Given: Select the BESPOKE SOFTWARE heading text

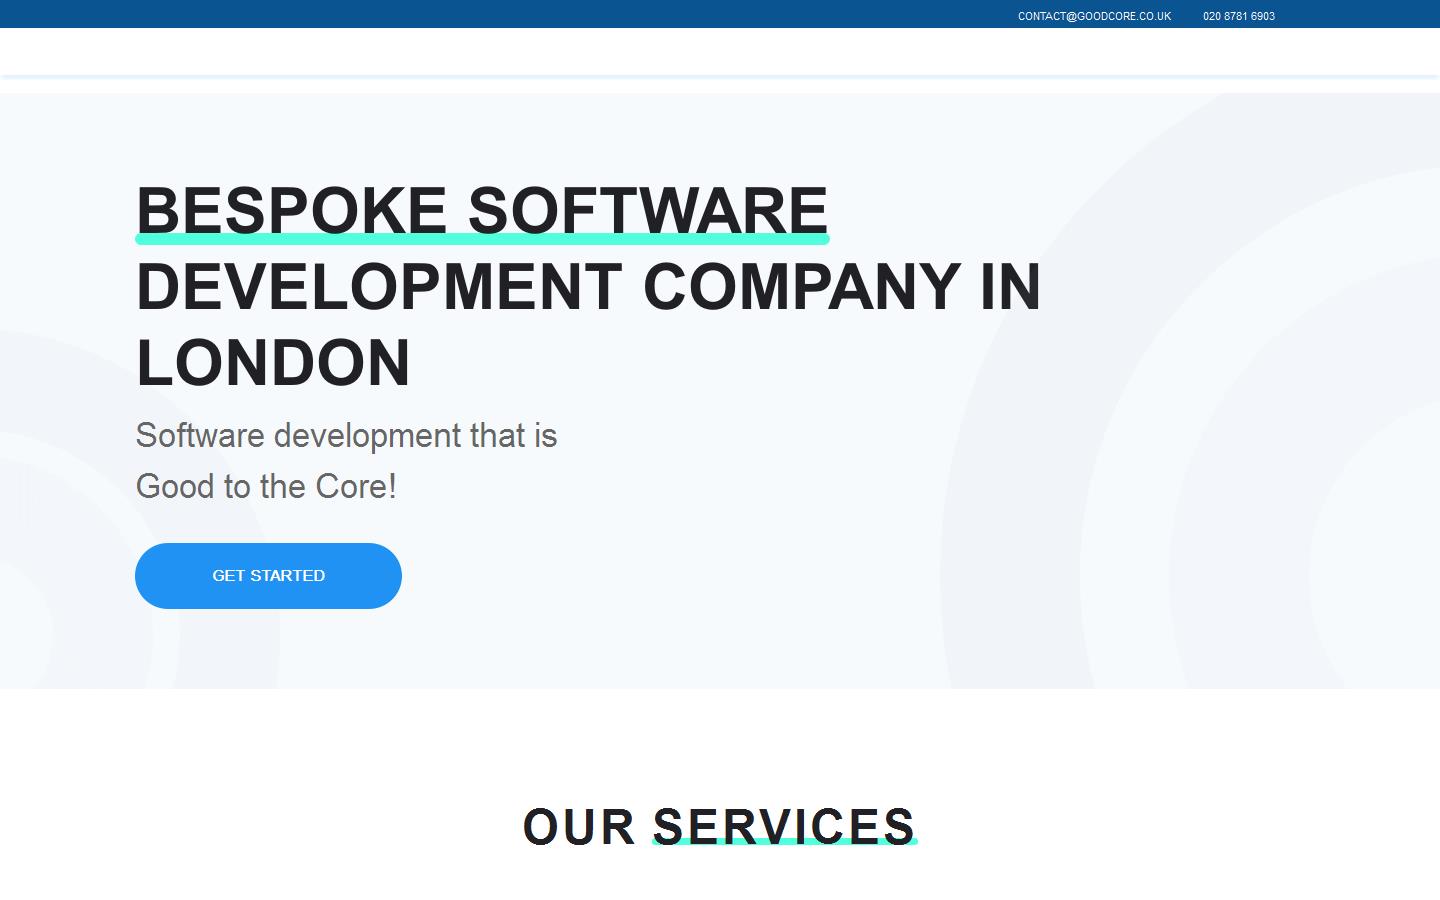Looking at the screenshot, I should coord(482,210).
